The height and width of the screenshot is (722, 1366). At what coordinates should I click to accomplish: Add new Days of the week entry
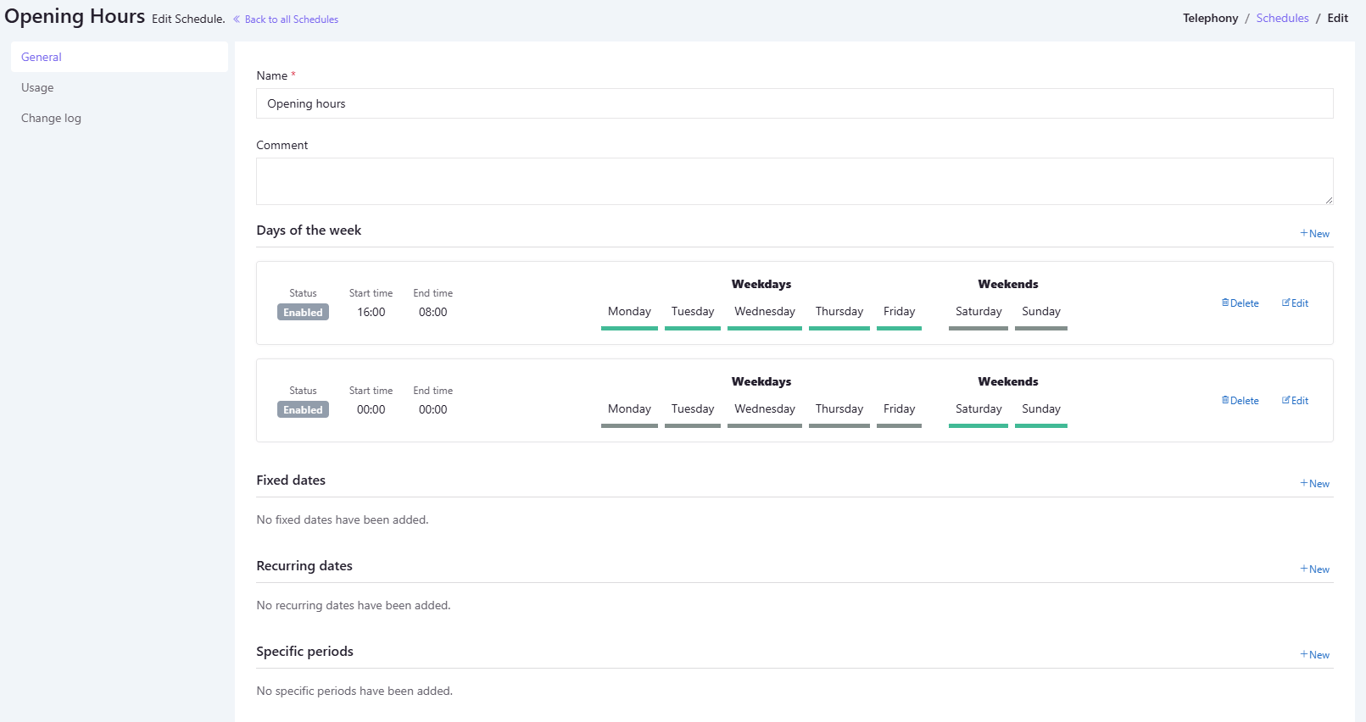pyautogui.click(x=1314, y=233)
